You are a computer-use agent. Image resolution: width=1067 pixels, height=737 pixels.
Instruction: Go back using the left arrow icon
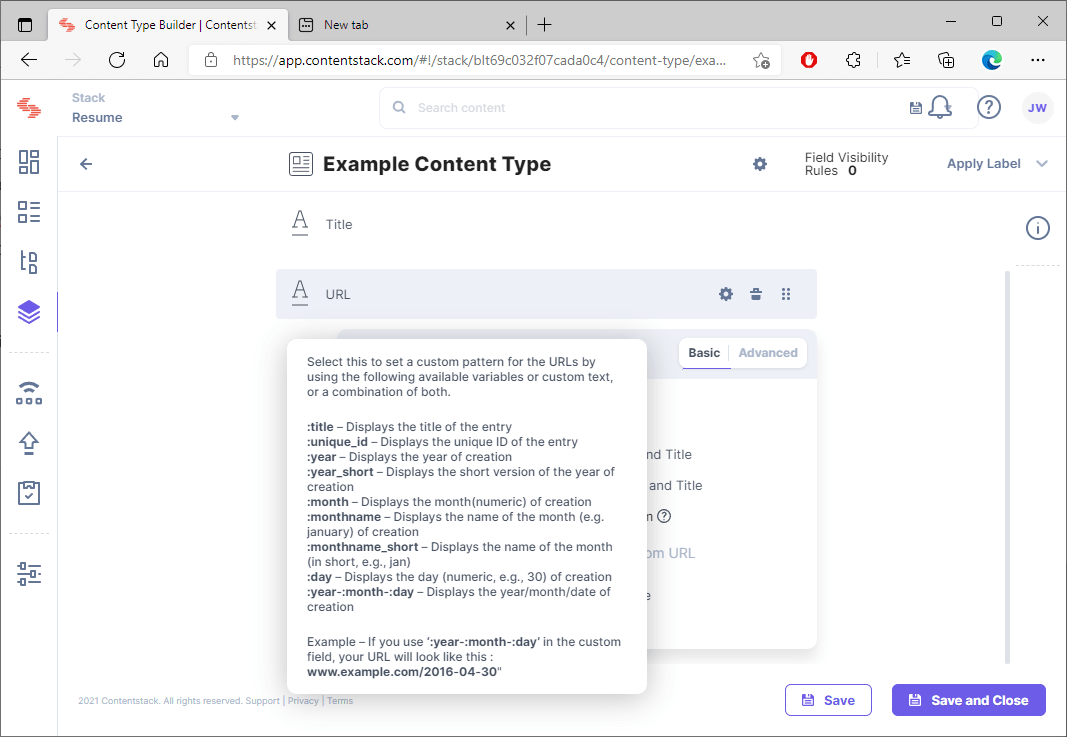86,164
